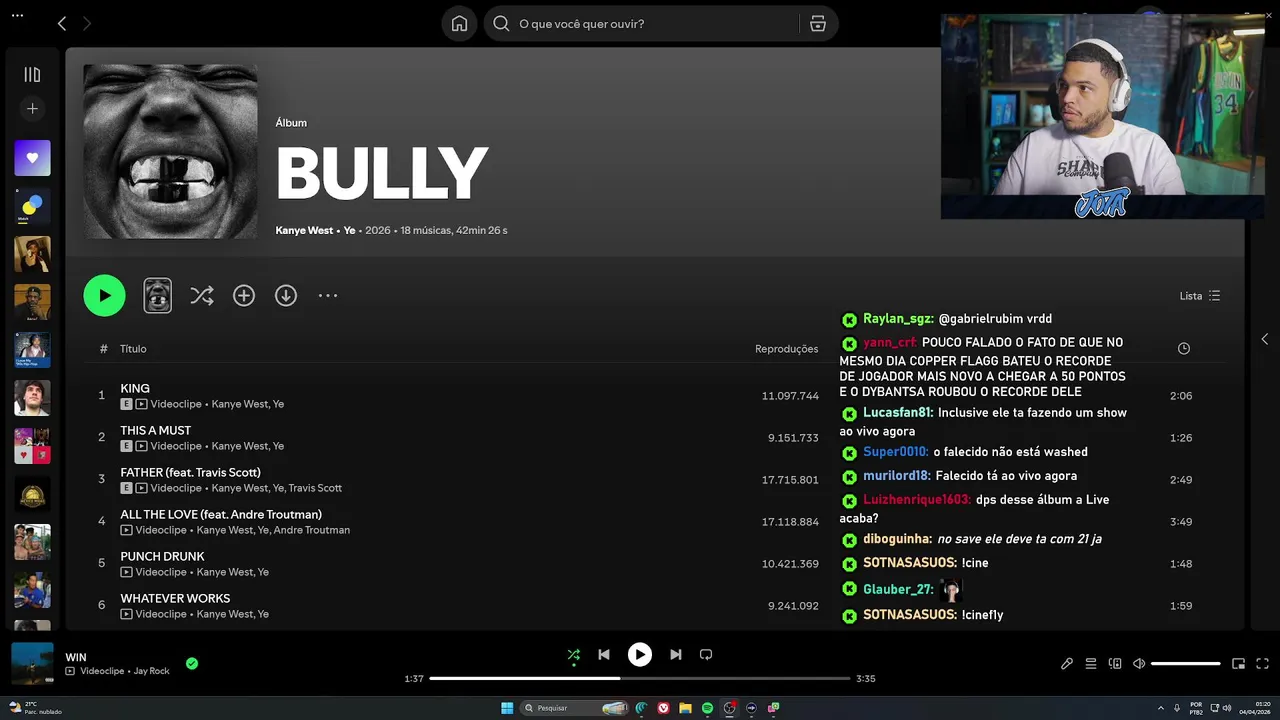Toggle shuffle in the player bar
This screenshot has width=1280, height=720.
(x=574, y=655)
